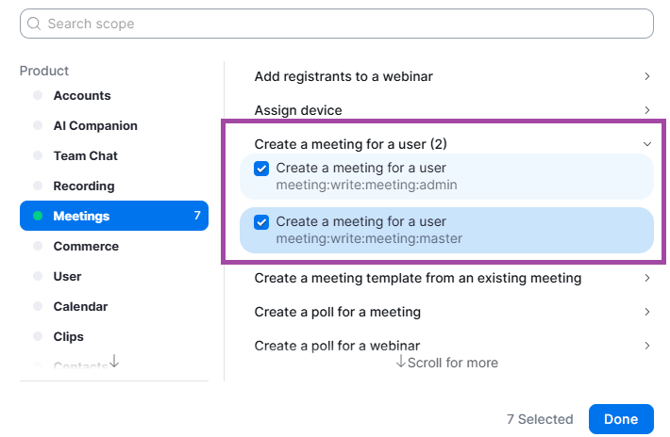Select the Calendar product category
The width and height of the screenshot is (670, 437).
[80, 306]
